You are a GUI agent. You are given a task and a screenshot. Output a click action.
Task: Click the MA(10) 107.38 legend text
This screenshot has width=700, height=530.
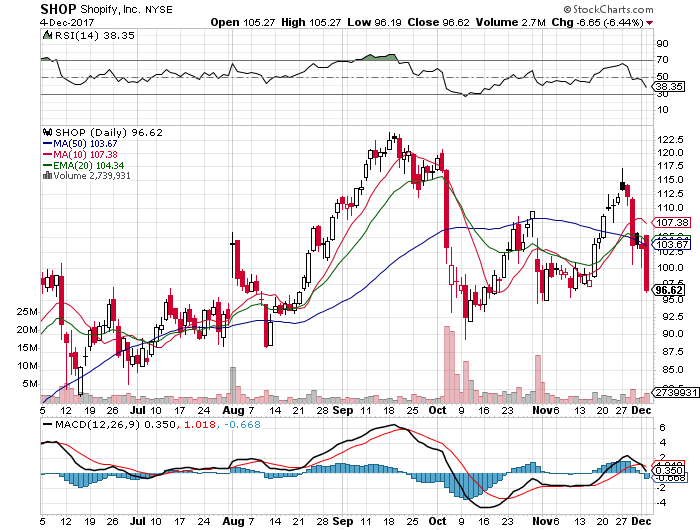coord(85,155)
